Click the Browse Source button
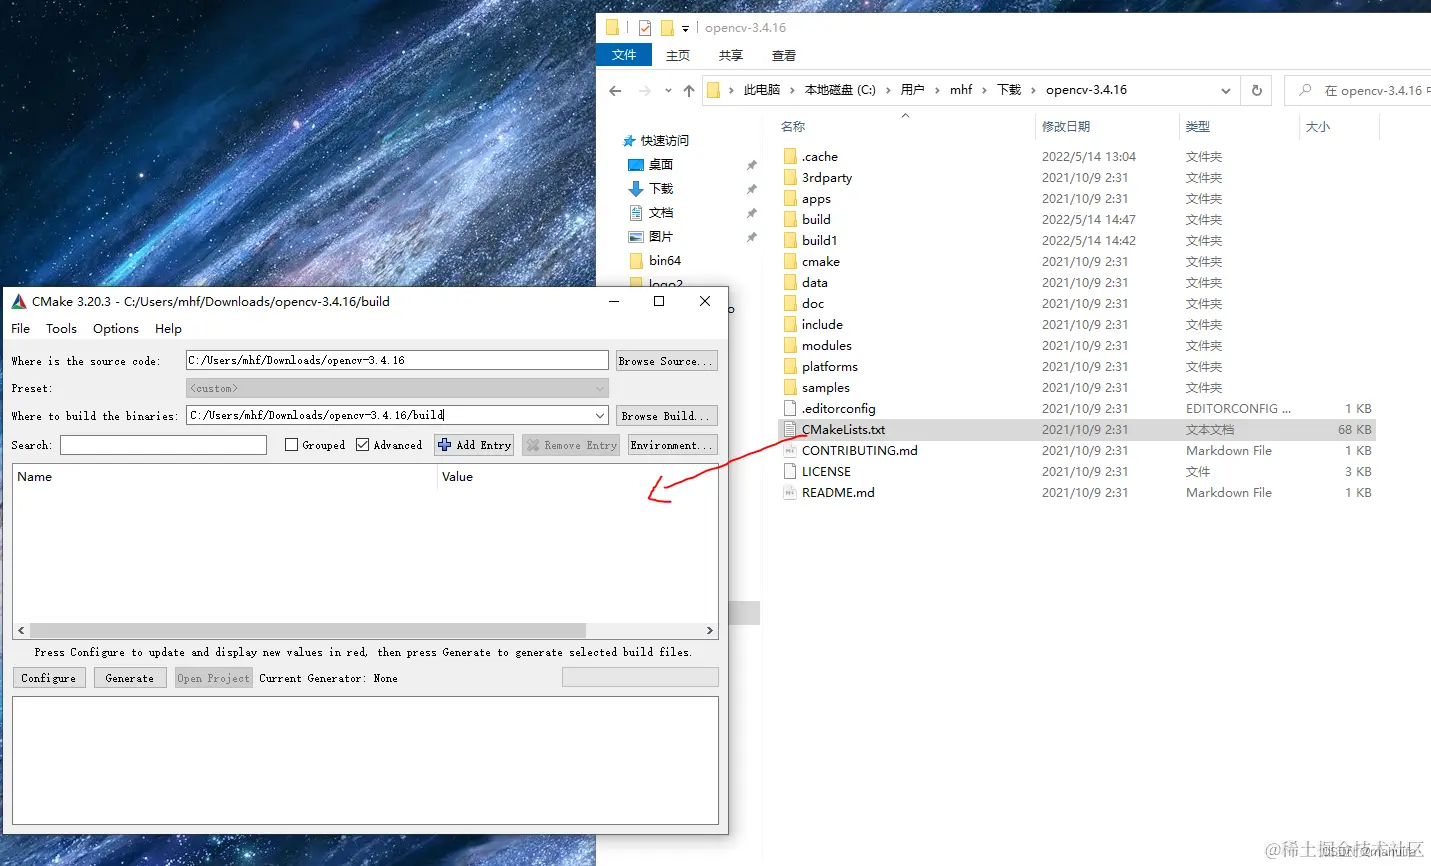This screenshot has width=1431, height=866. pos(667,361)
